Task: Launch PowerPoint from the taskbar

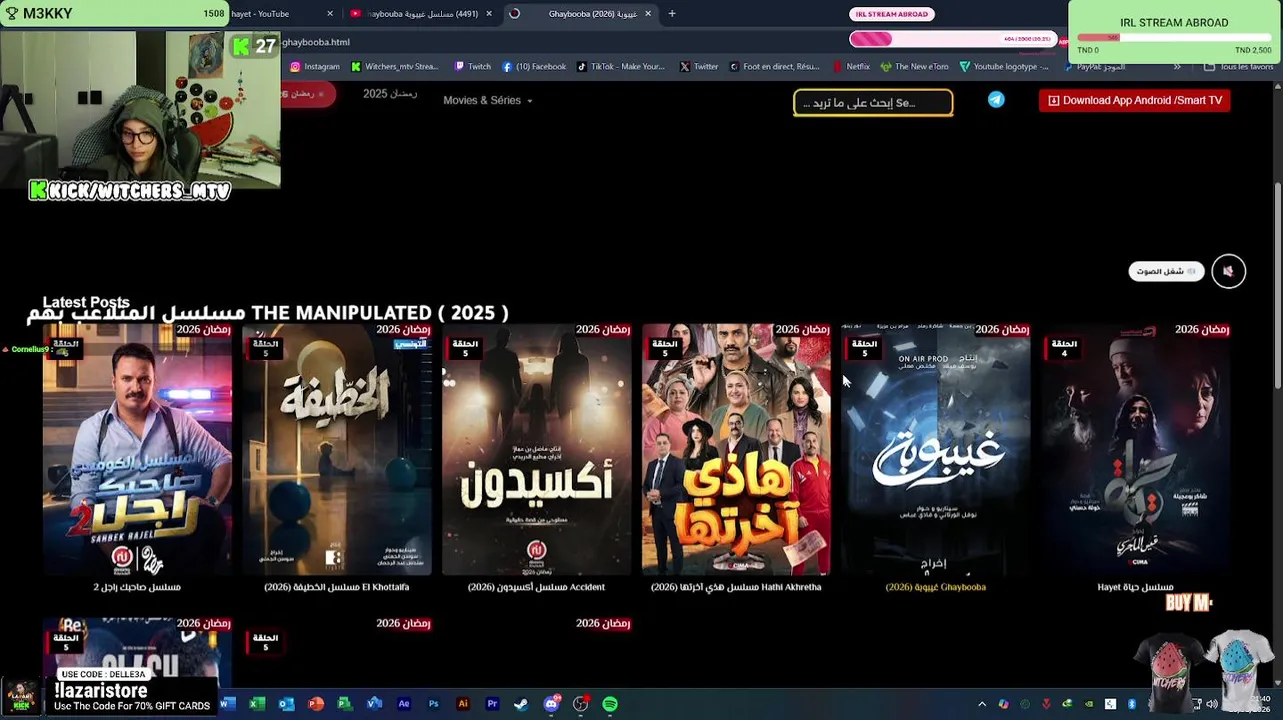Action: coord(316,704)
